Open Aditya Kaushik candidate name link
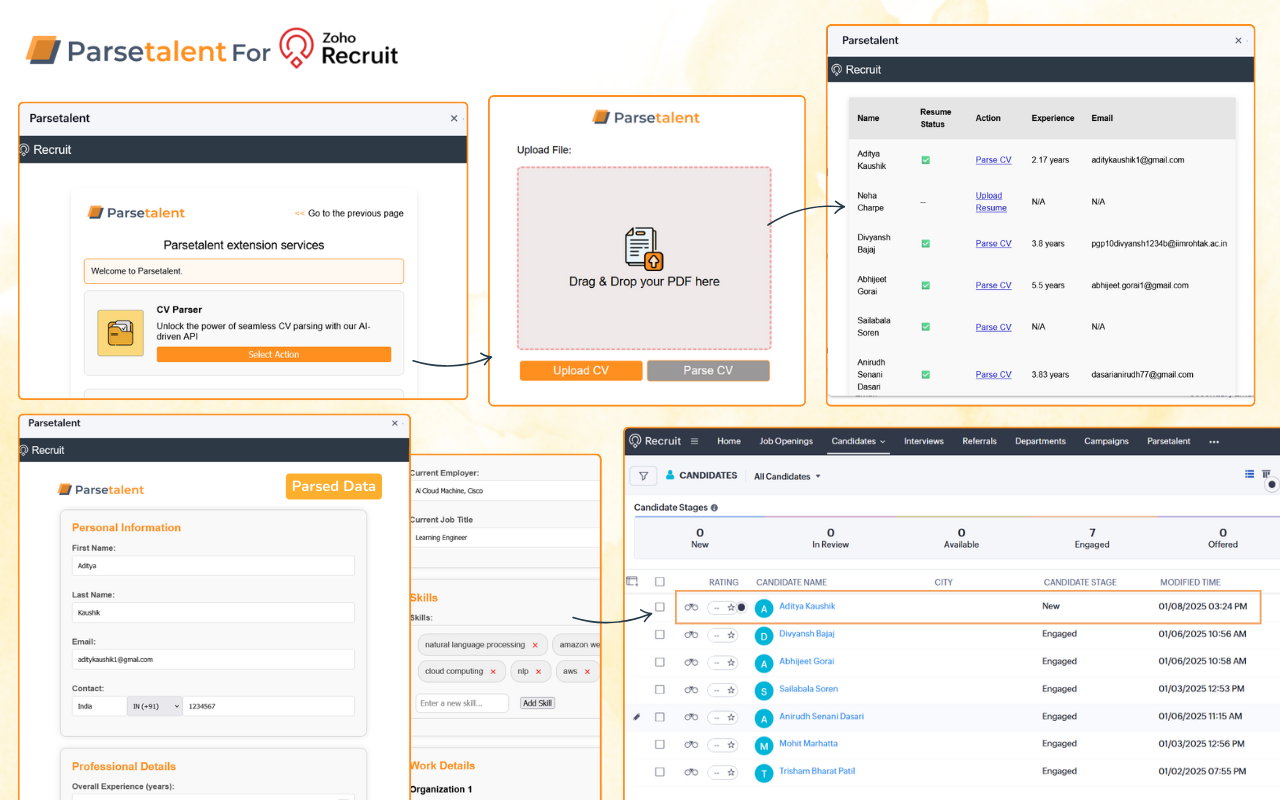Image resolution: width=1280 pixels, height=800 pixels. 807,607
